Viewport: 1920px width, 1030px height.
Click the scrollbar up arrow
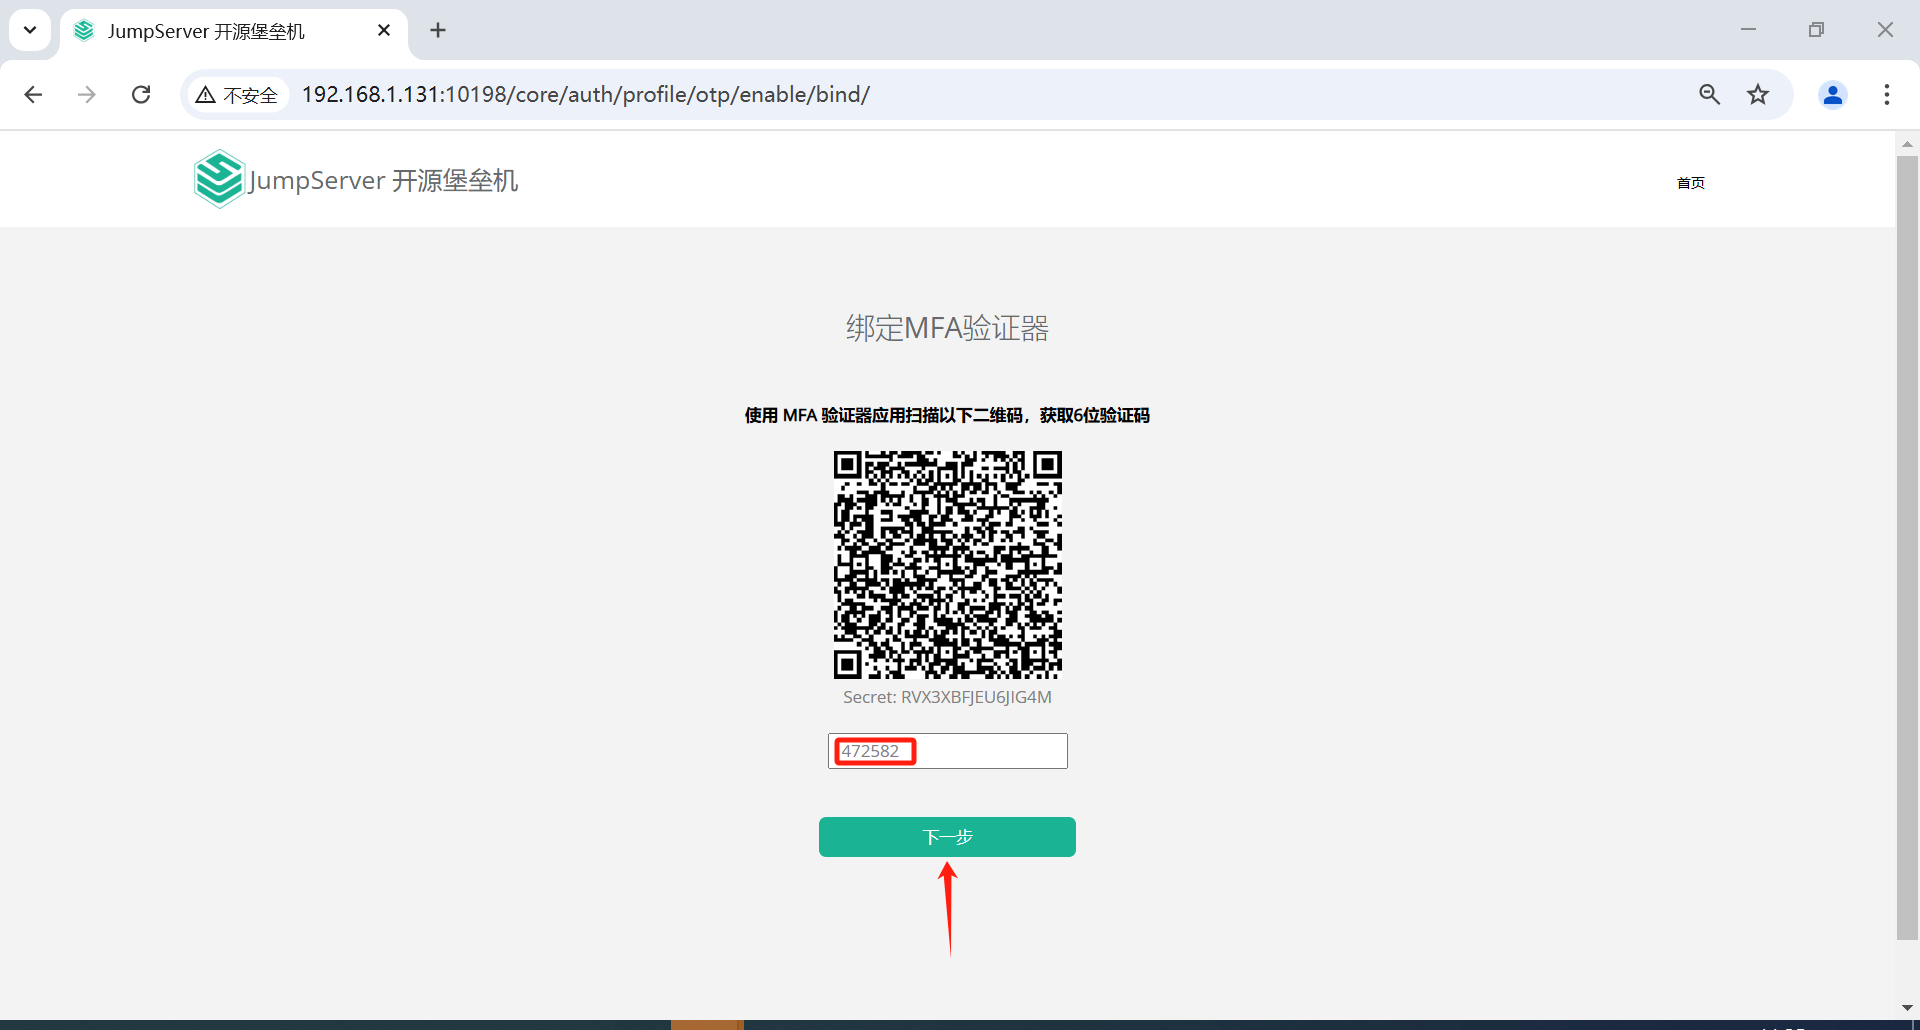1907,144
